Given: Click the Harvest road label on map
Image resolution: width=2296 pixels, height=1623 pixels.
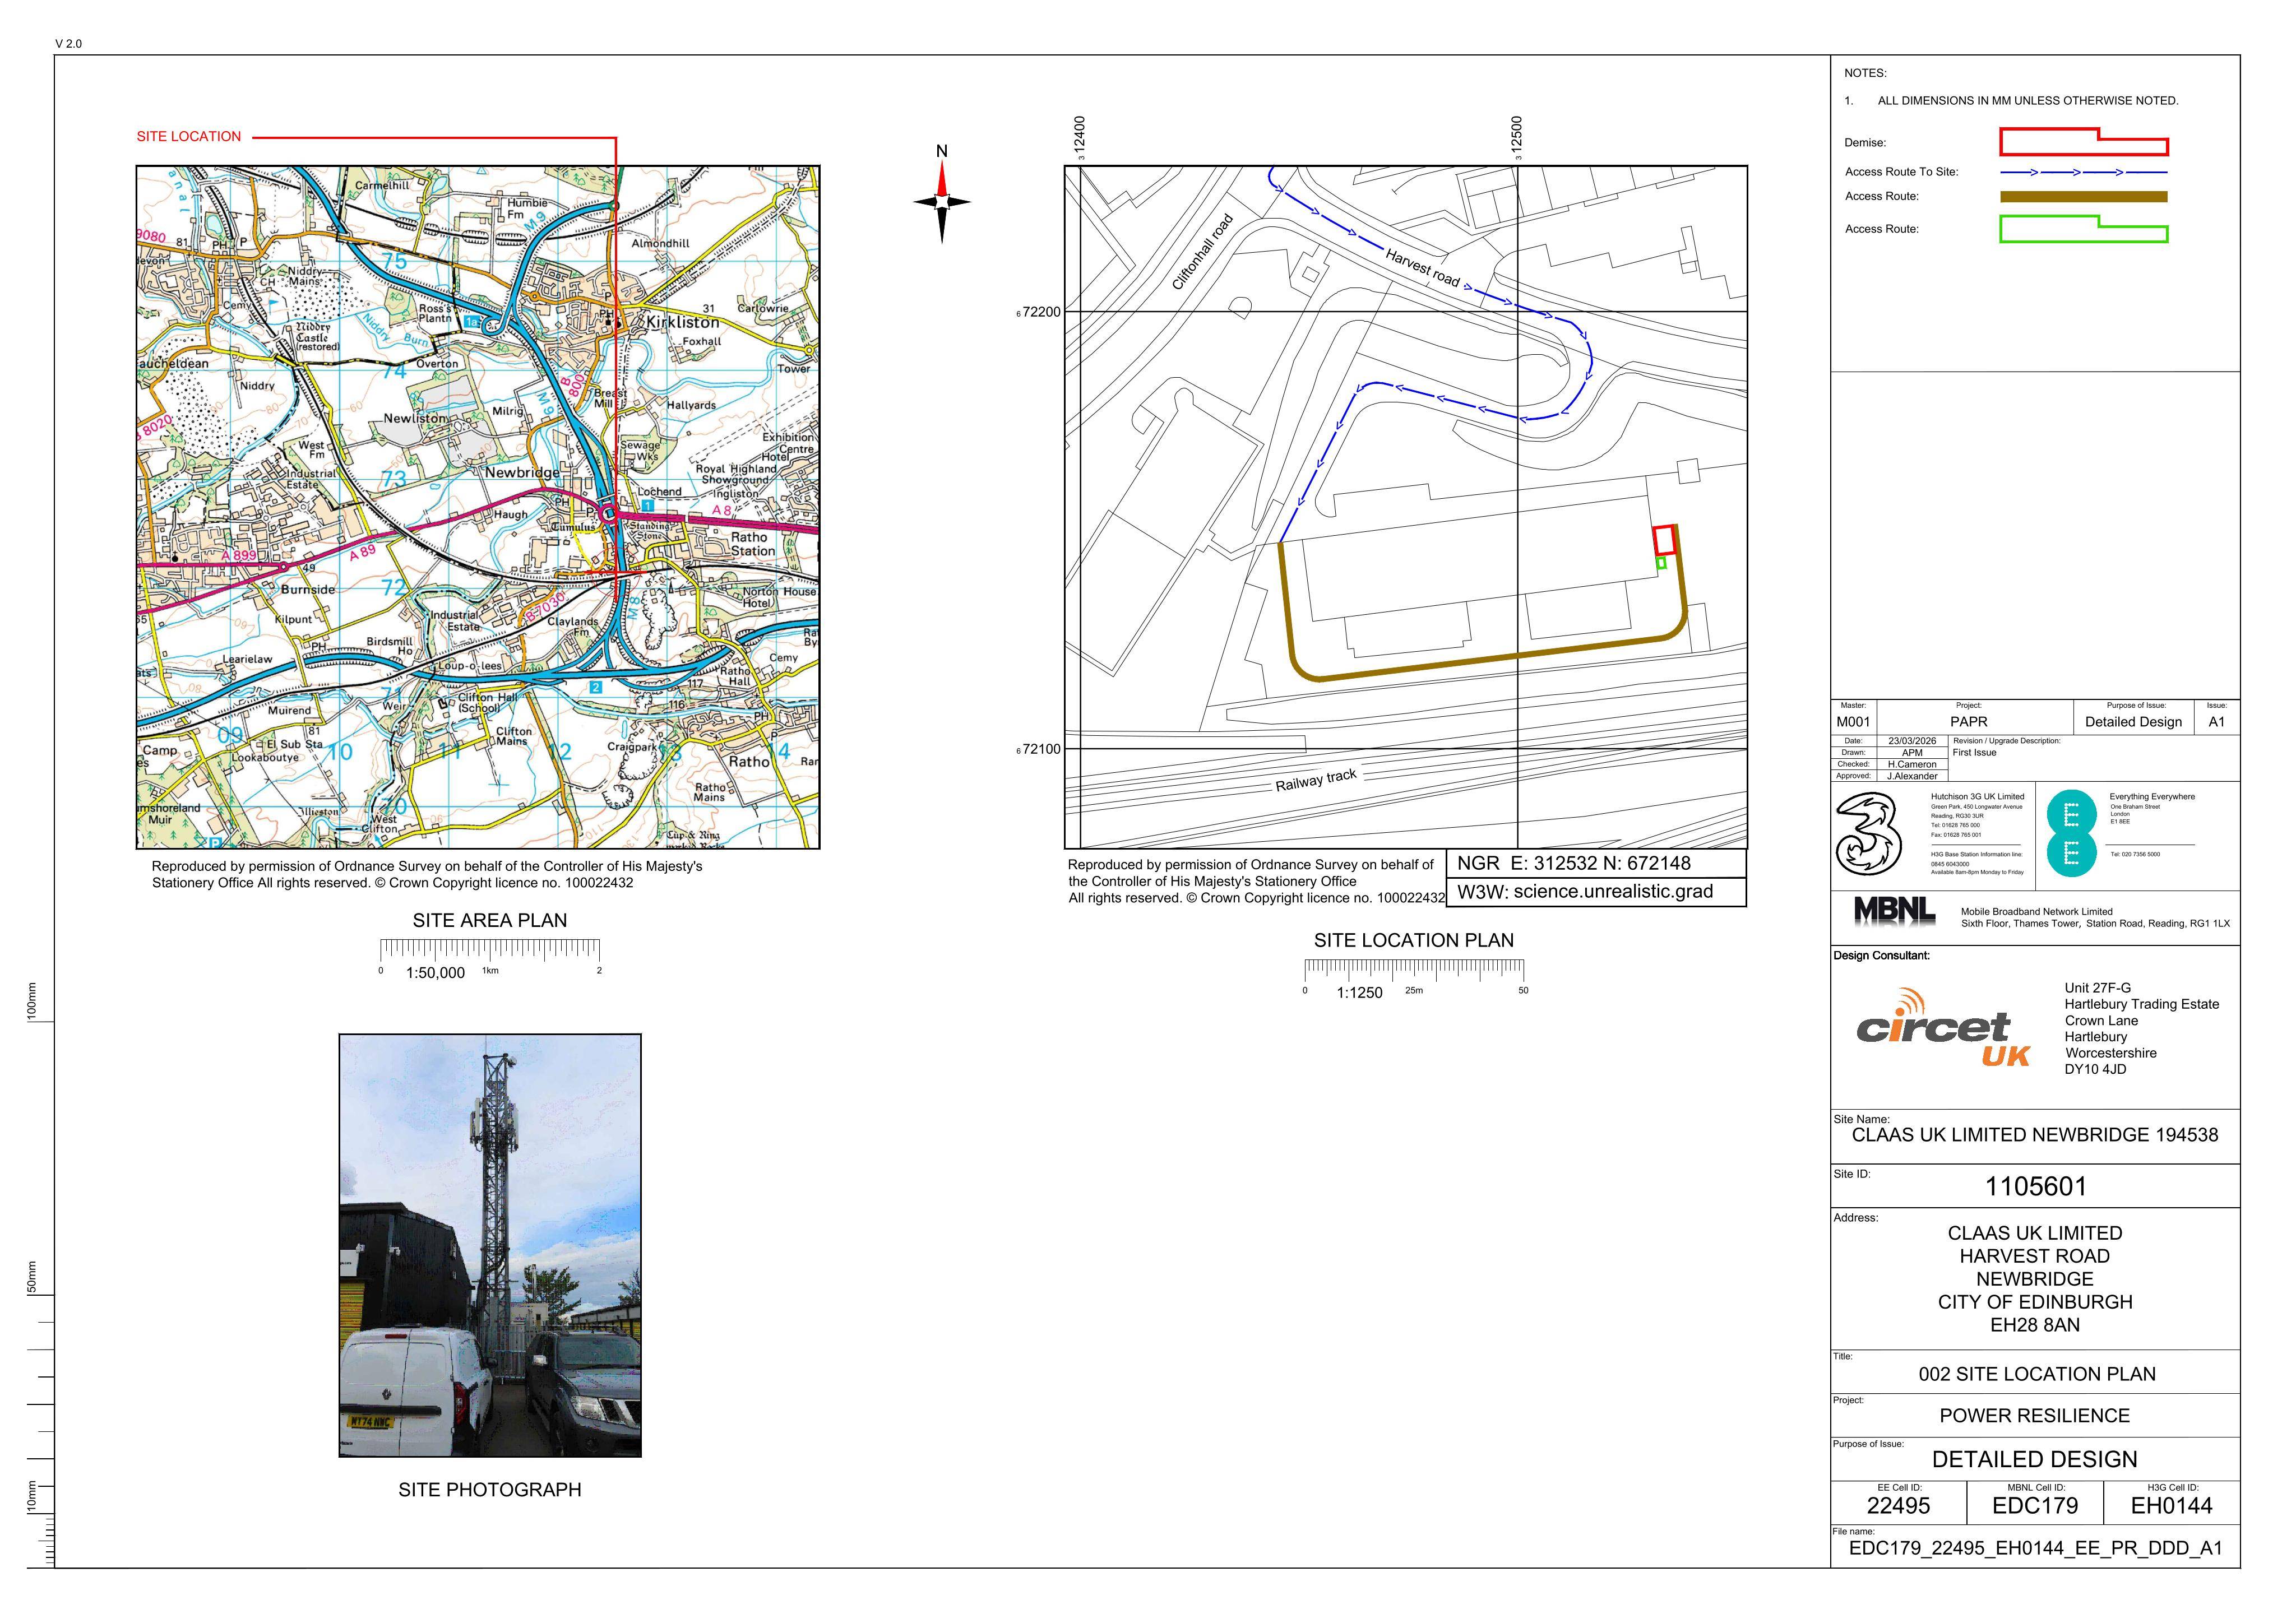Looking at the screenshot, I should tap(1423, 267).
